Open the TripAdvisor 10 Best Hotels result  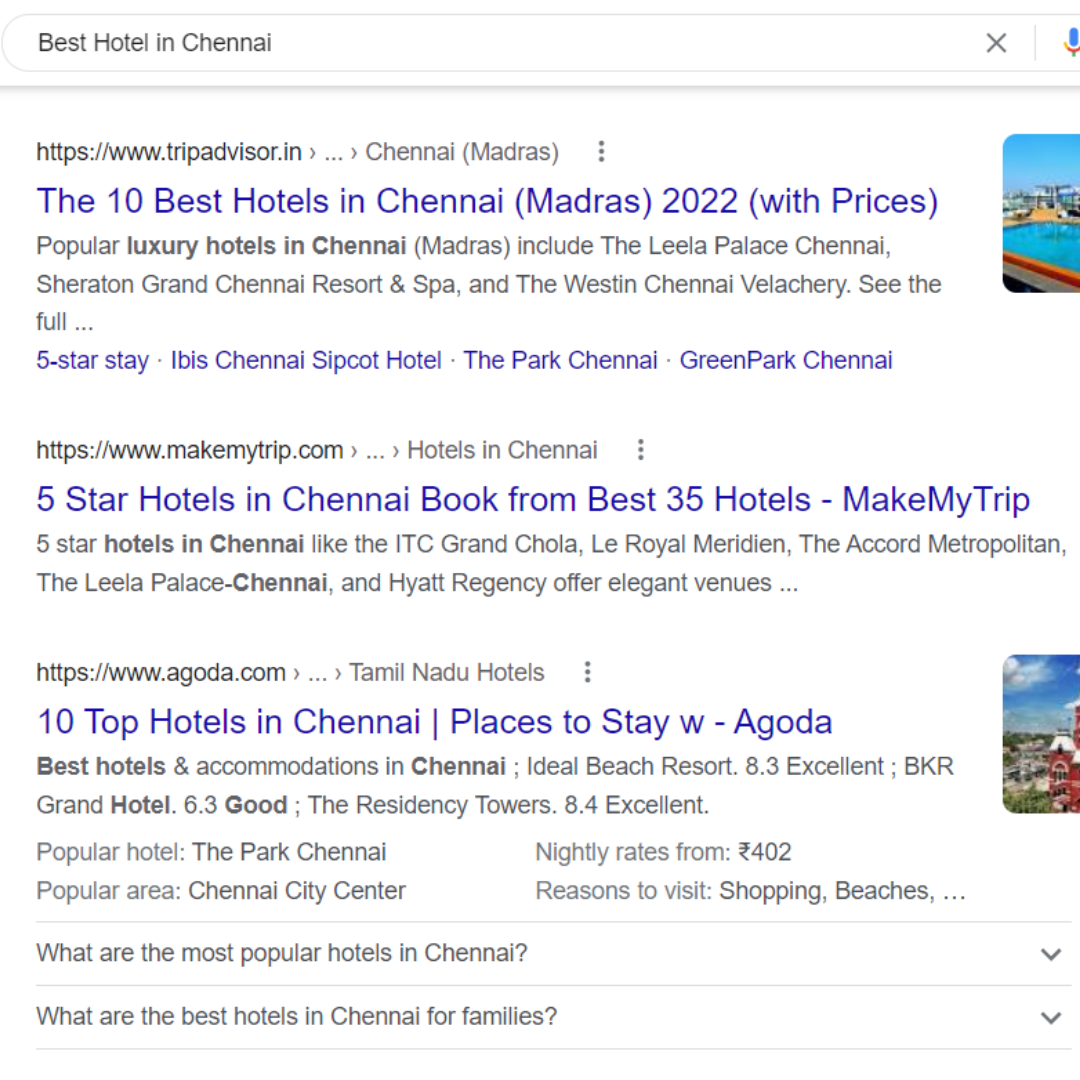pyautogui.click(x=487, y=201)
